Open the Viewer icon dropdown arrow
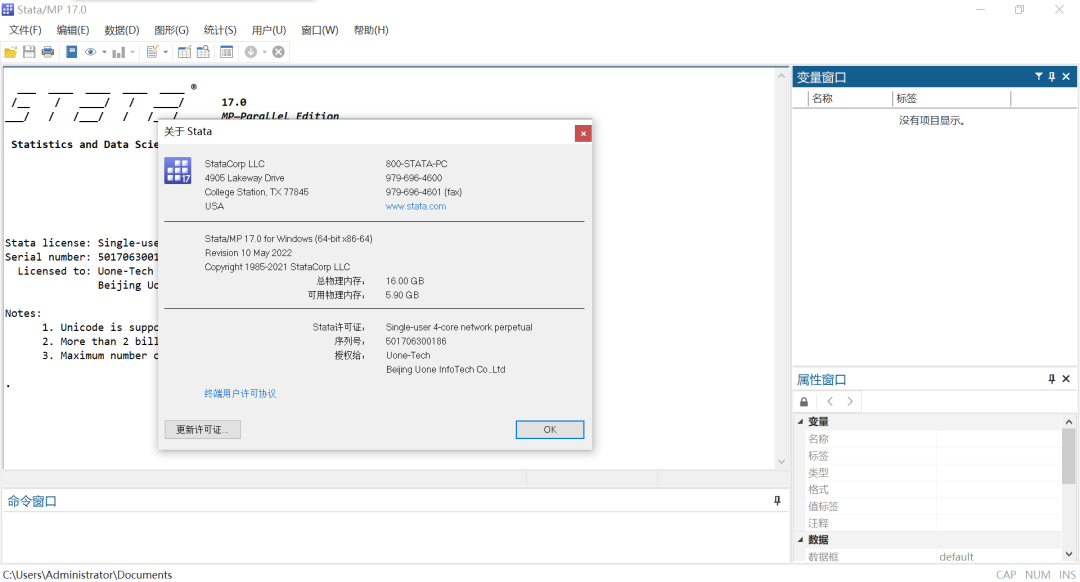The height and width of the screenshot is (582, 1080). tap(104, 52)
